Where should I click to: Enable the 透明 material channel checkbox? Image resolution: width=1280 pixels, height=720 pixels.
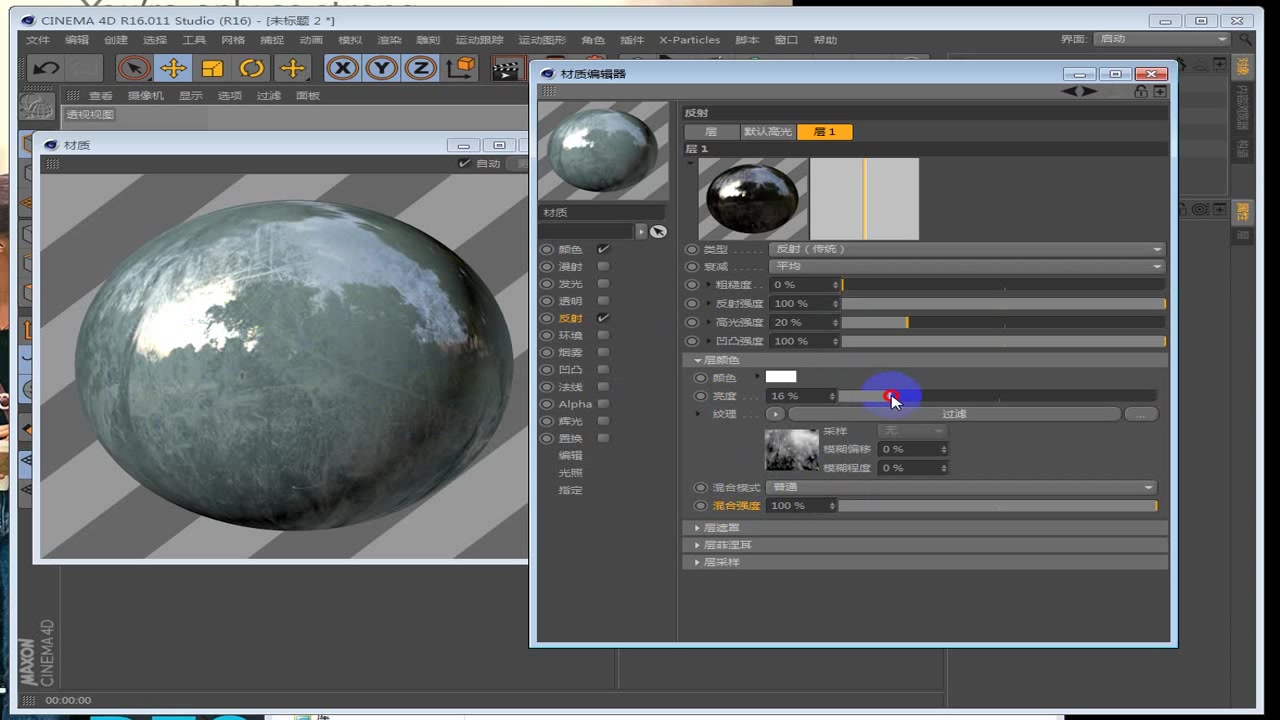(x=602, y=300)
